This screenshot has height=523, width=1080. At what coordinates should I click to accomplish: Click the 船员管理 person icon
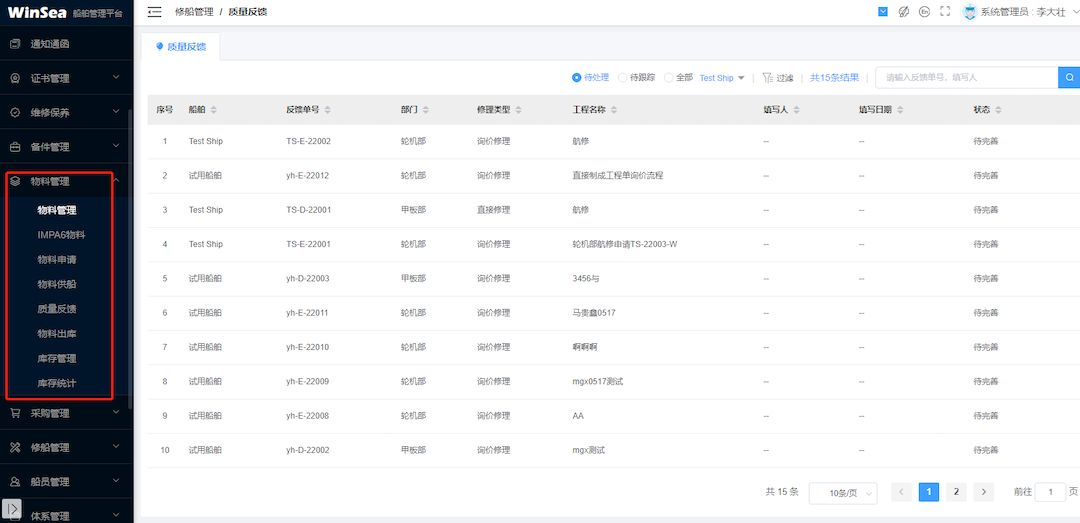click(15, 482)
